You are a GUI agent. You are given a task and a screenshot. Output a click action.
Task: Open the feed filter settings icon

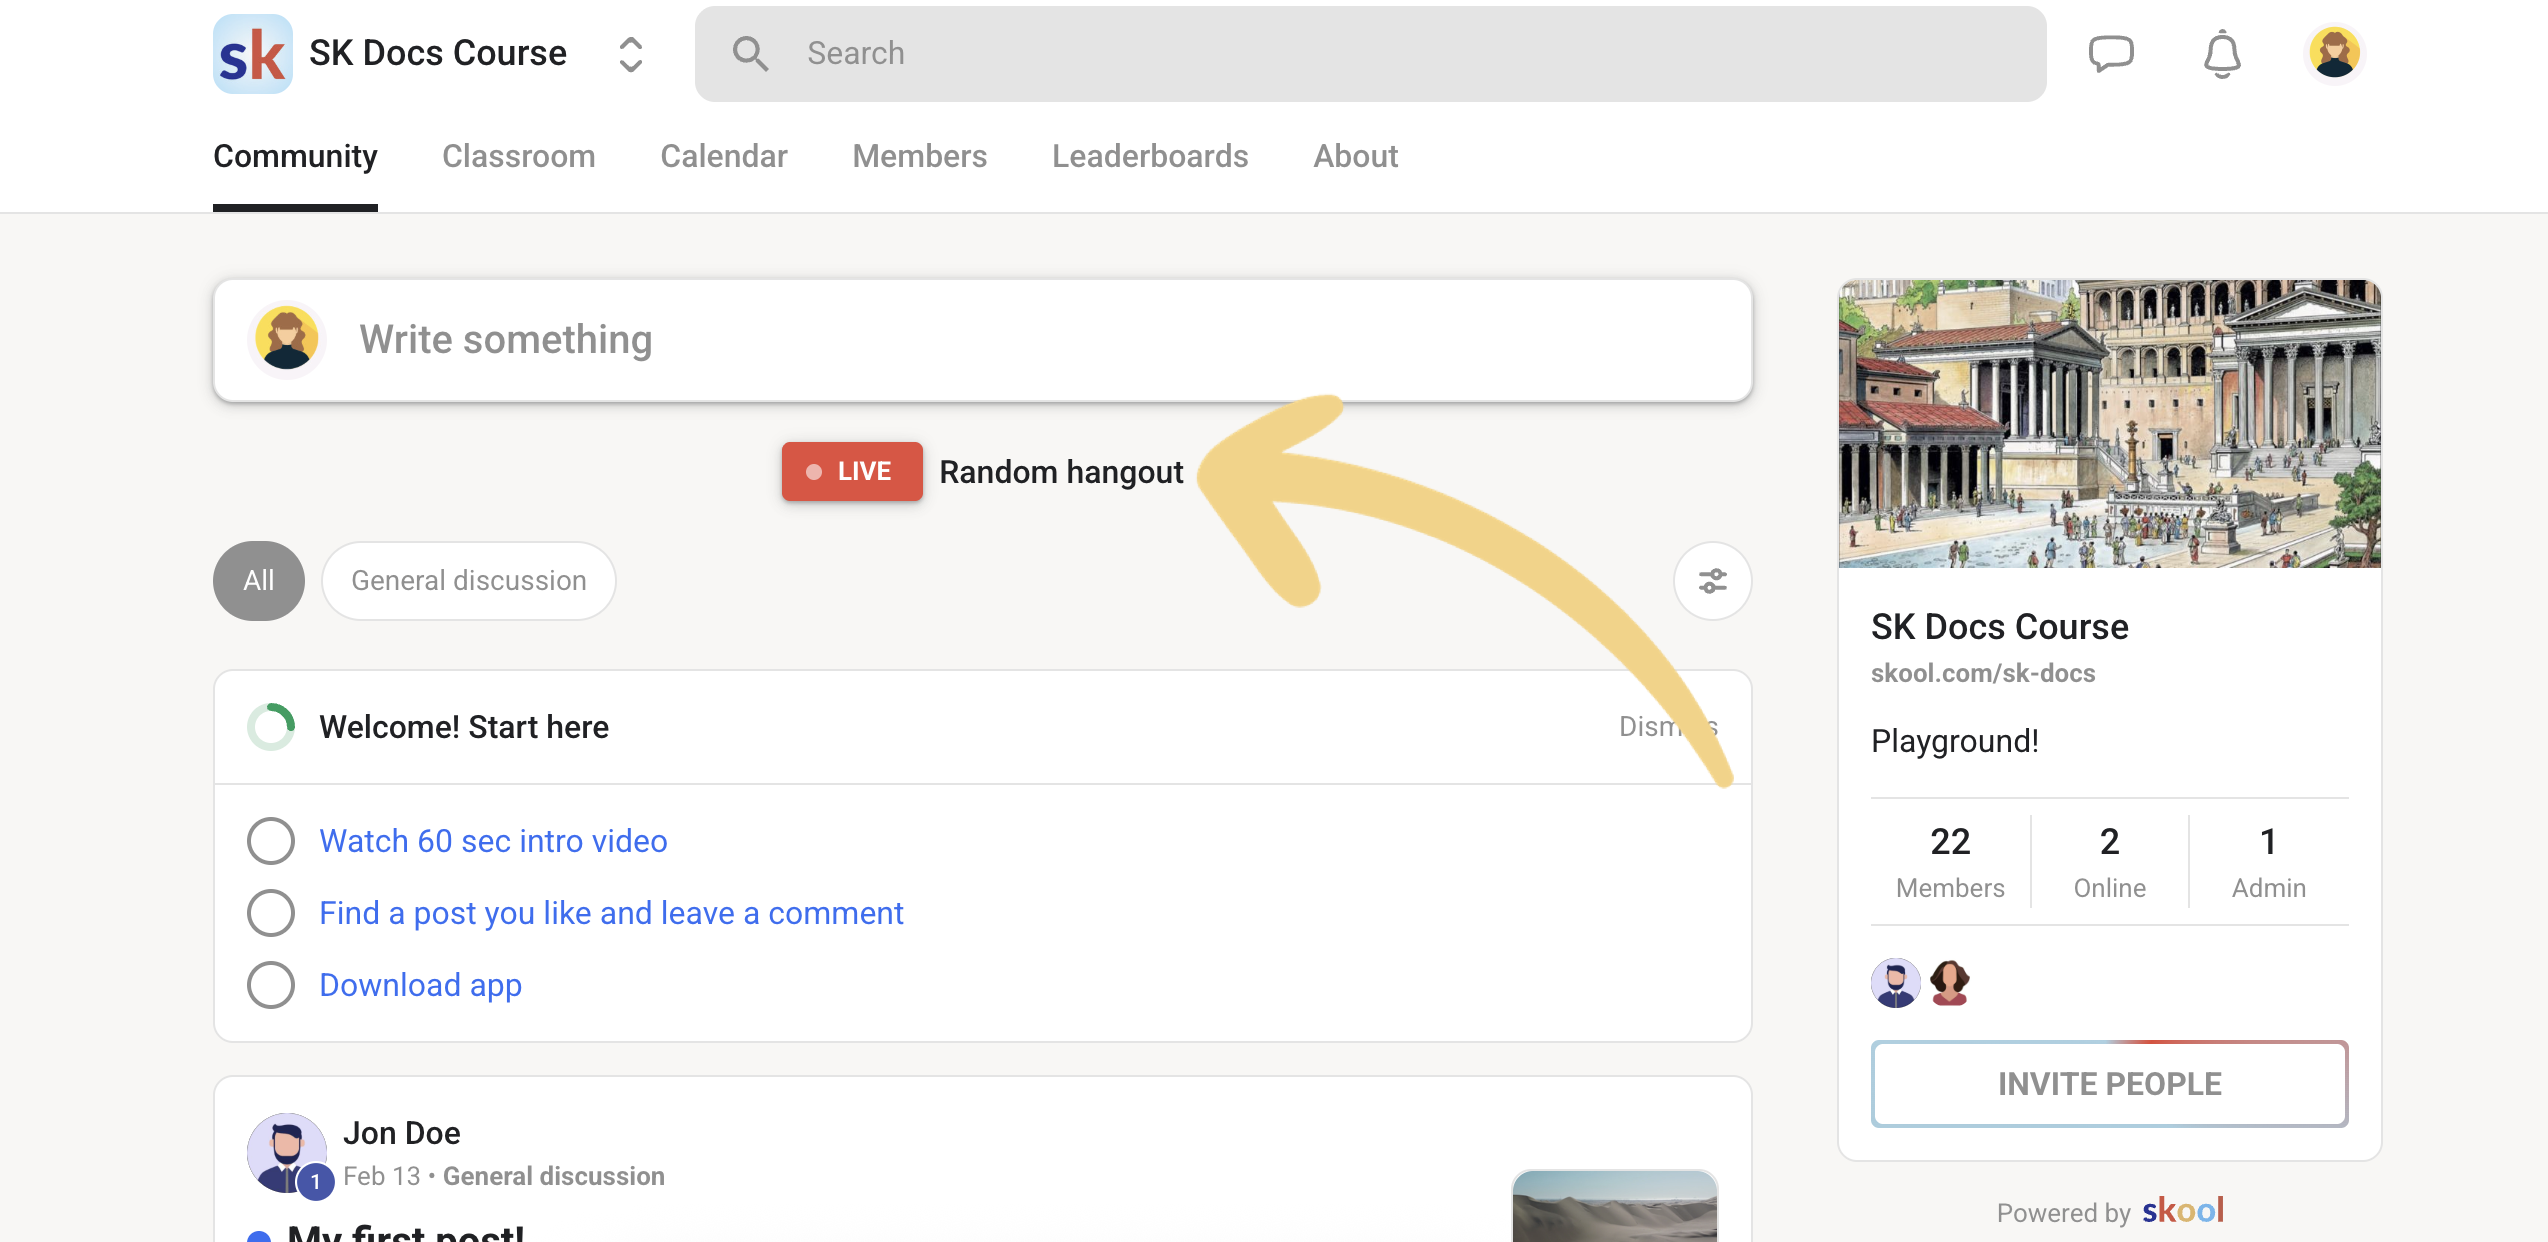click(1712, 581)
